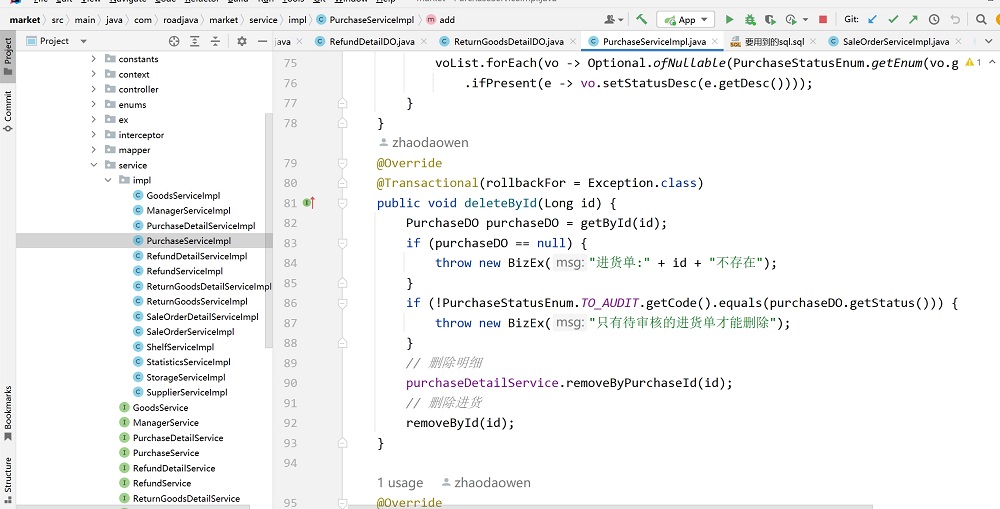Expand the enums folder
Image resolution: width=1000 pixels, height=509 pixels.
[94, 105]
